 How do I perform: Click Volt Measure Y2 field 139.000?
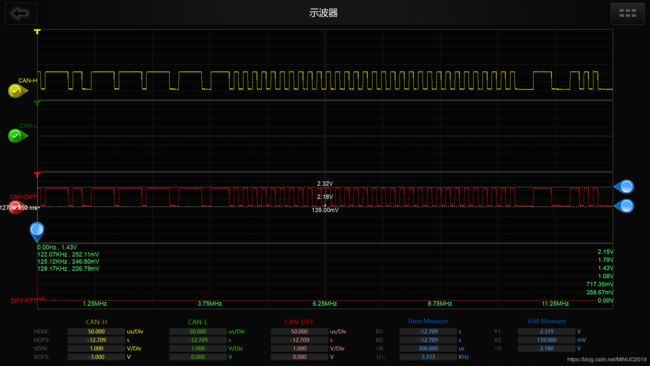tap(546, 340)
